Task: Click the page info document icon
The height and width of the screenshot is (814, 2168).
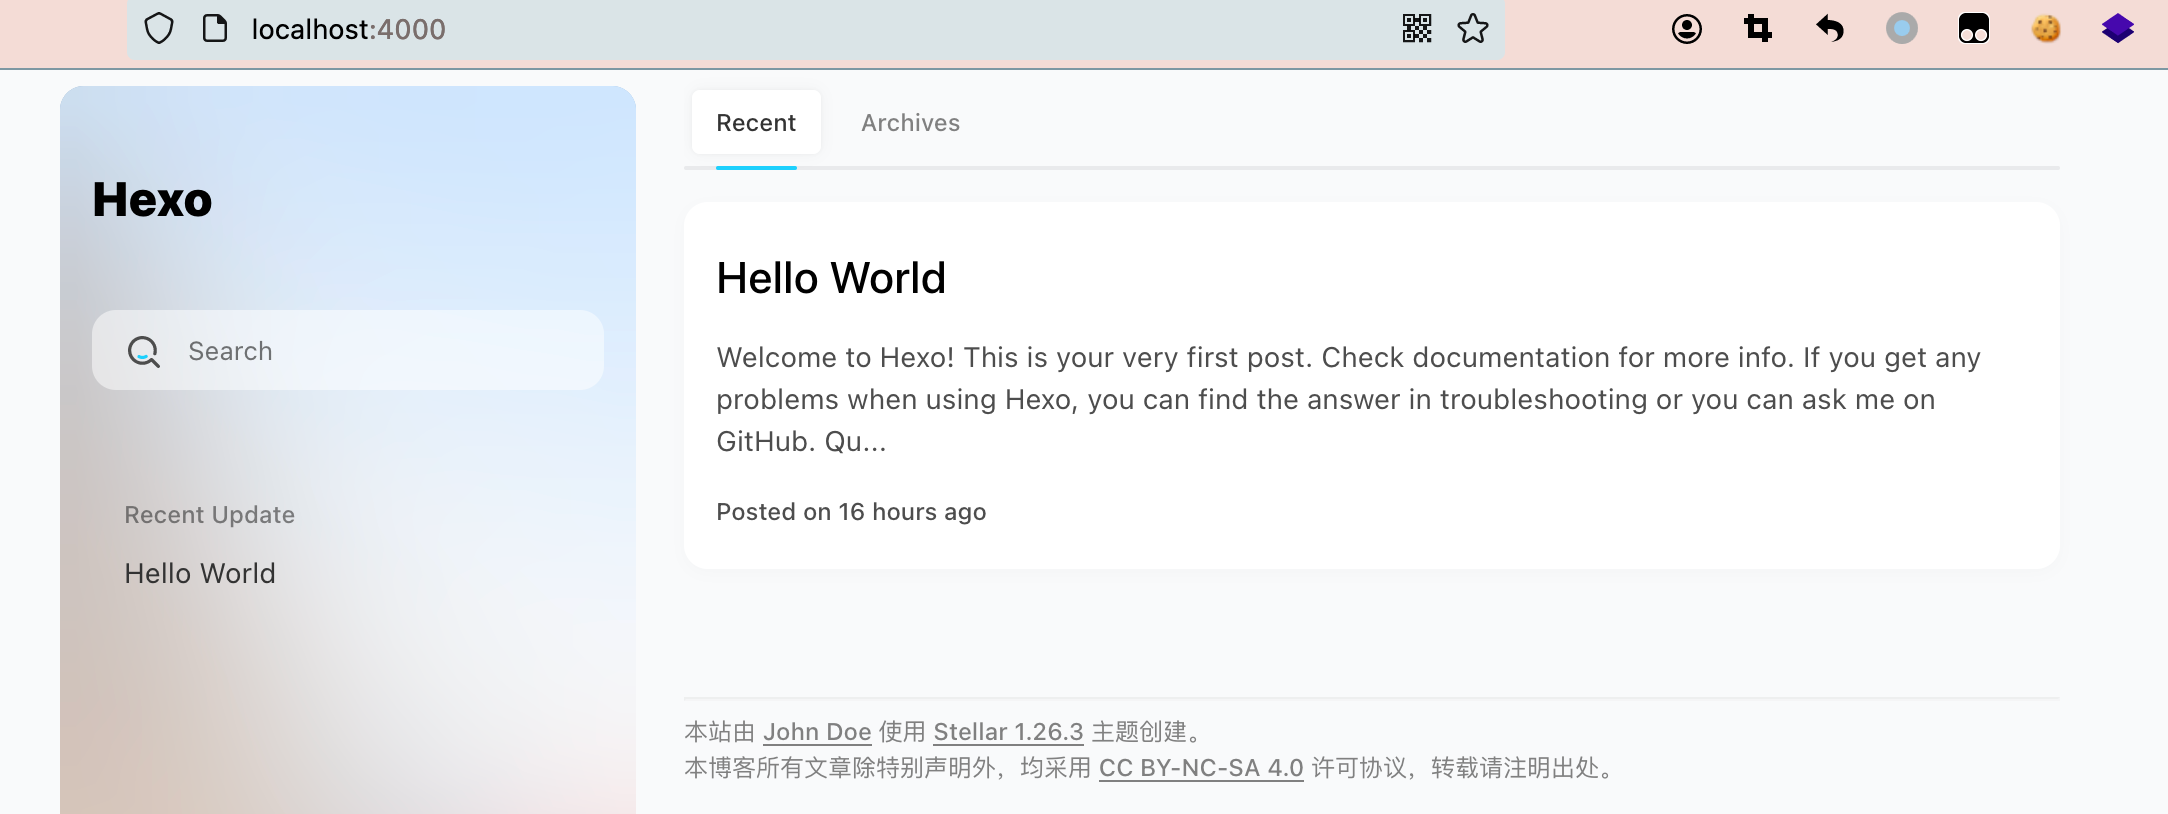Action: pos(214,29)
